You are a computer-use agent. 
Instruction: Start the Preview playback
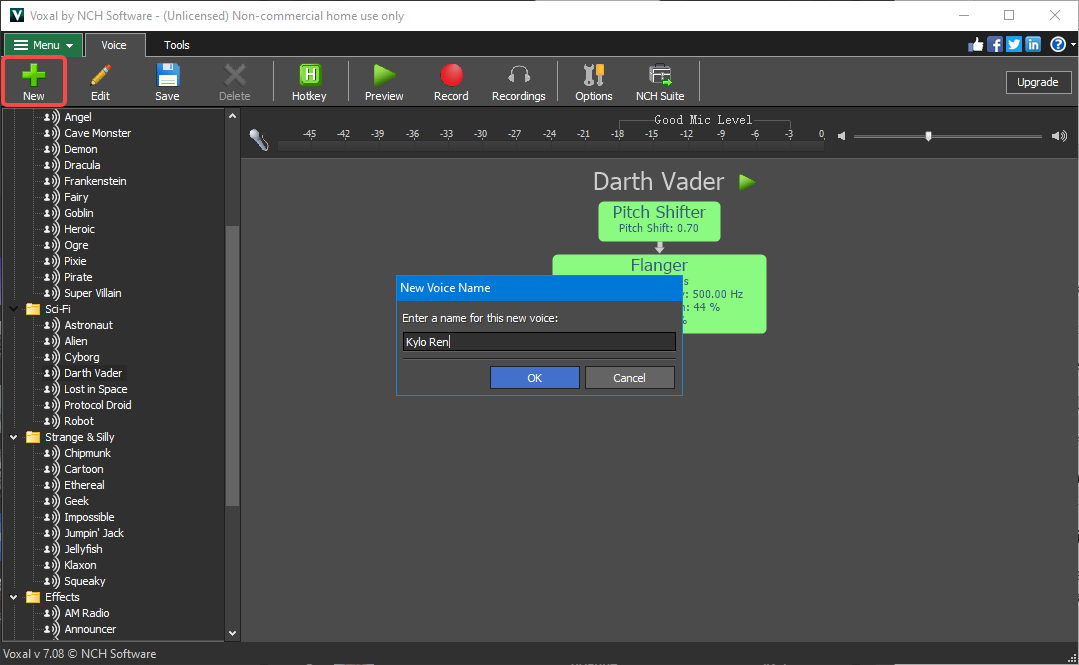(384, 81)
